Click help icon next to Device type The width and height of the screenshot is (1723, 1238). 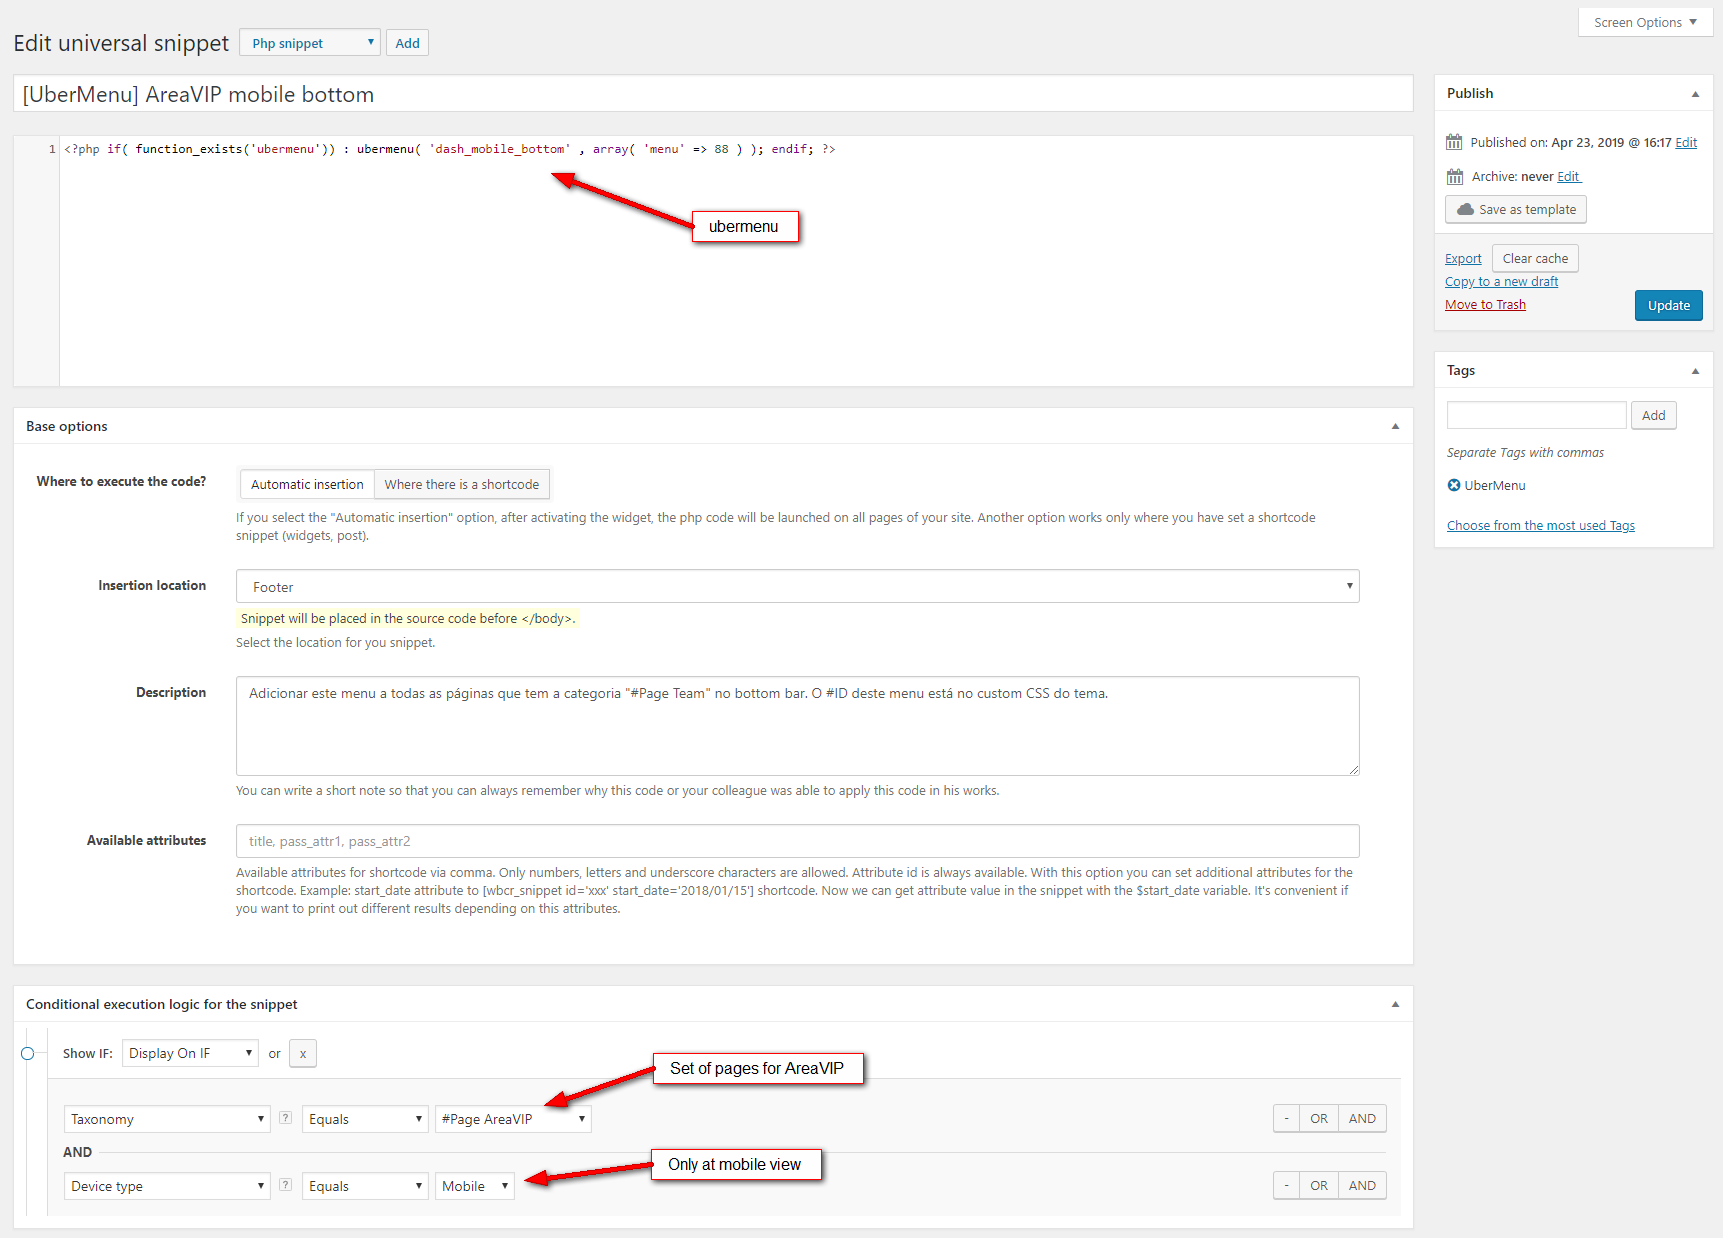point(285,1185)
